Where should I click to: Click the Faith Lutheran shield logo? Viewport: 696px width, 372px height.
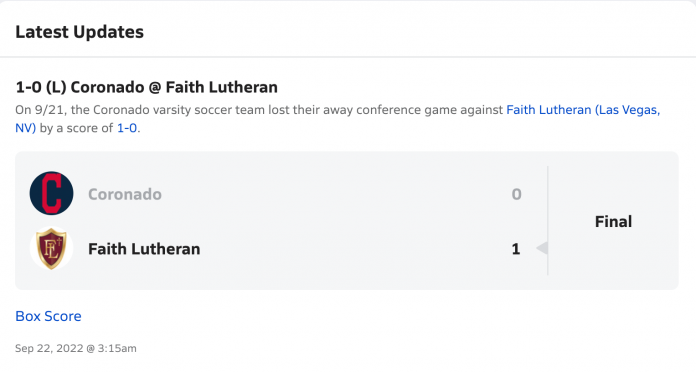(51, 249)
